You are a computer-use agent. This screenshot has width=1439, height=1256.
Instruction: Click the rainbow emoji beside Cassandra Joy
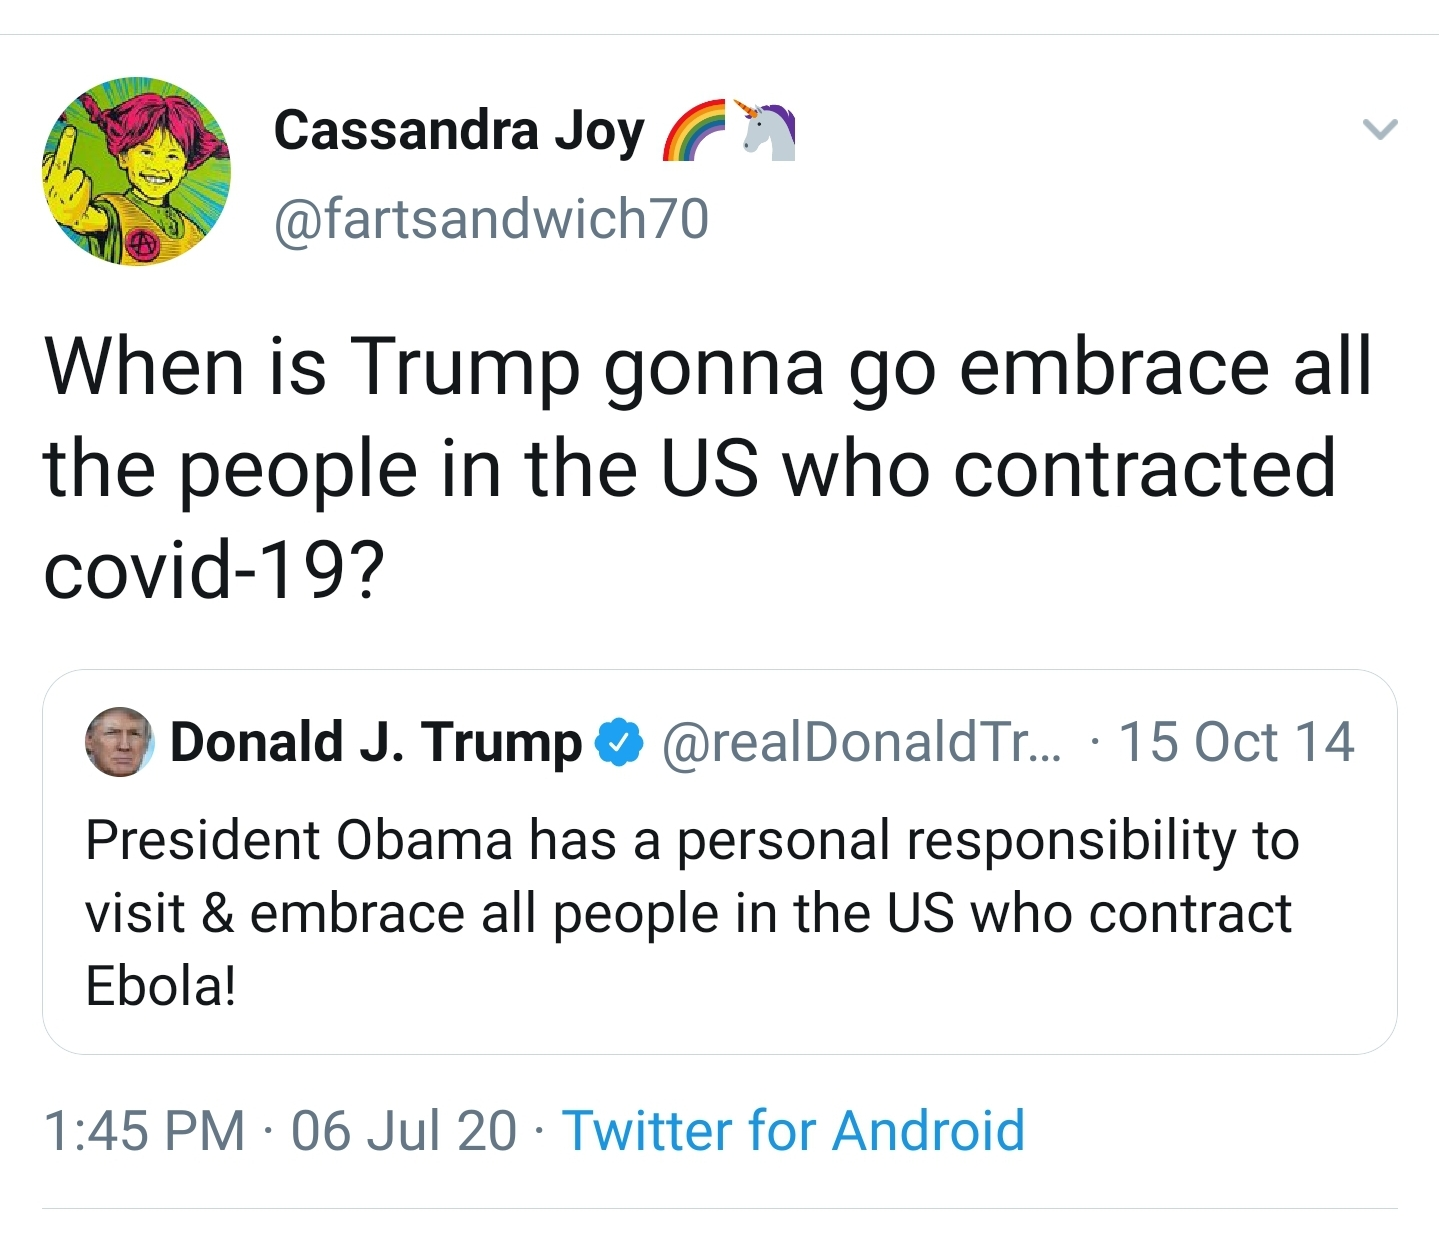tap(695, 131)
